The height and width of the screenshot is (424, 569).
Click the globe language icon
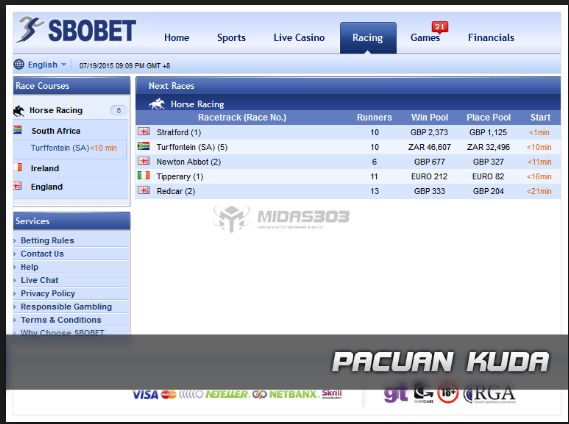click(x=19, y=65)
